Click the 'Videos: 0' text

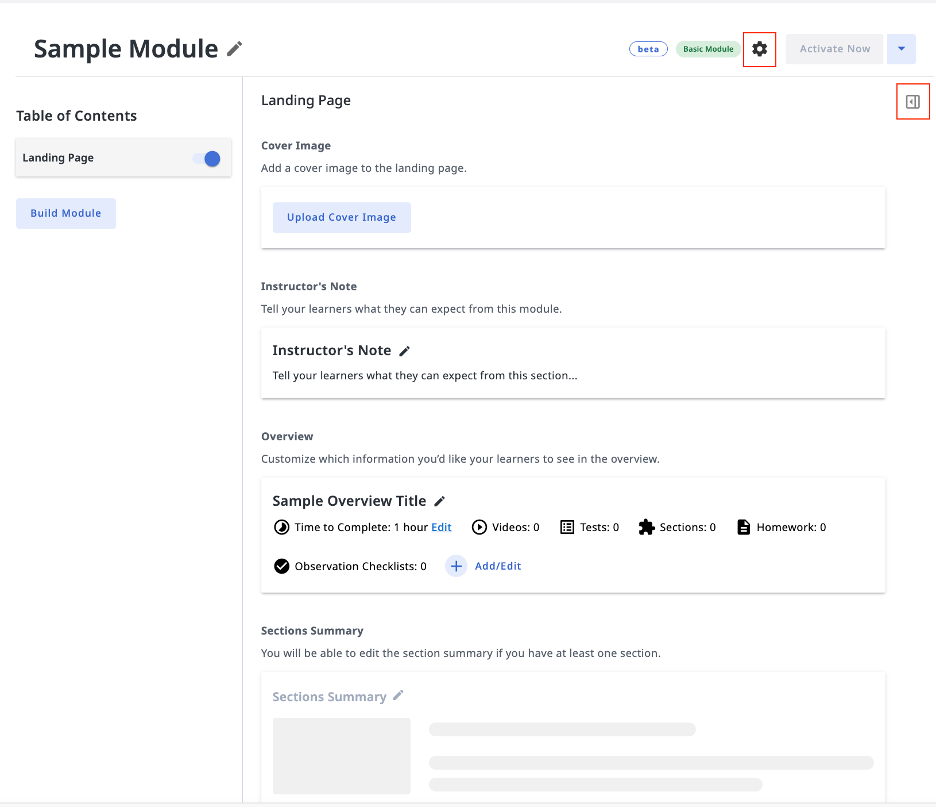click(516, 527)
